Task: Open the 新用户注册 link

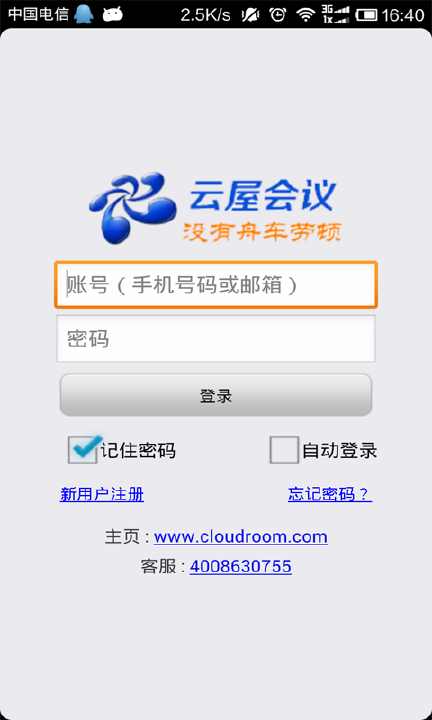Action: (101, 495)
